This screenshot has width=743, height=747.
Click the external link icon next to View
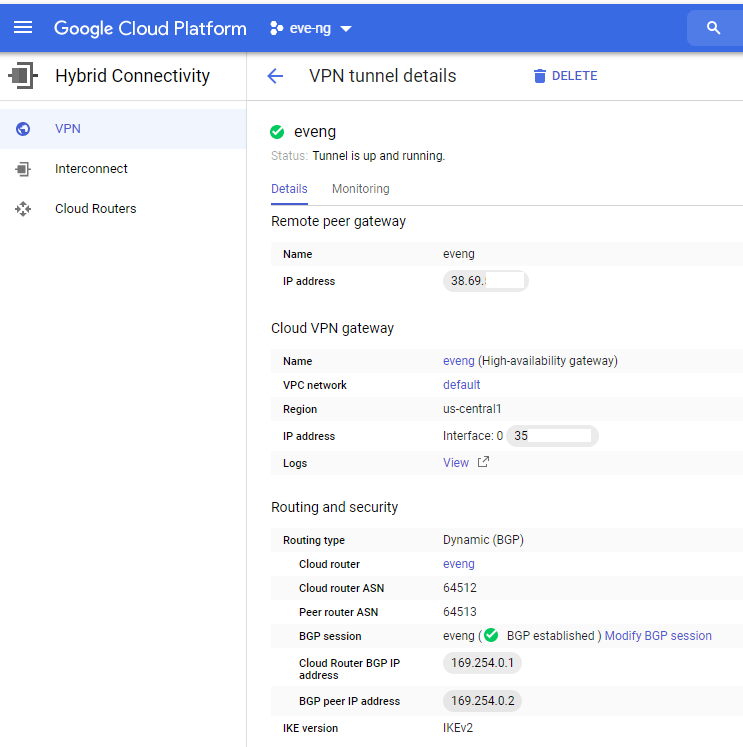coord(483,462)
